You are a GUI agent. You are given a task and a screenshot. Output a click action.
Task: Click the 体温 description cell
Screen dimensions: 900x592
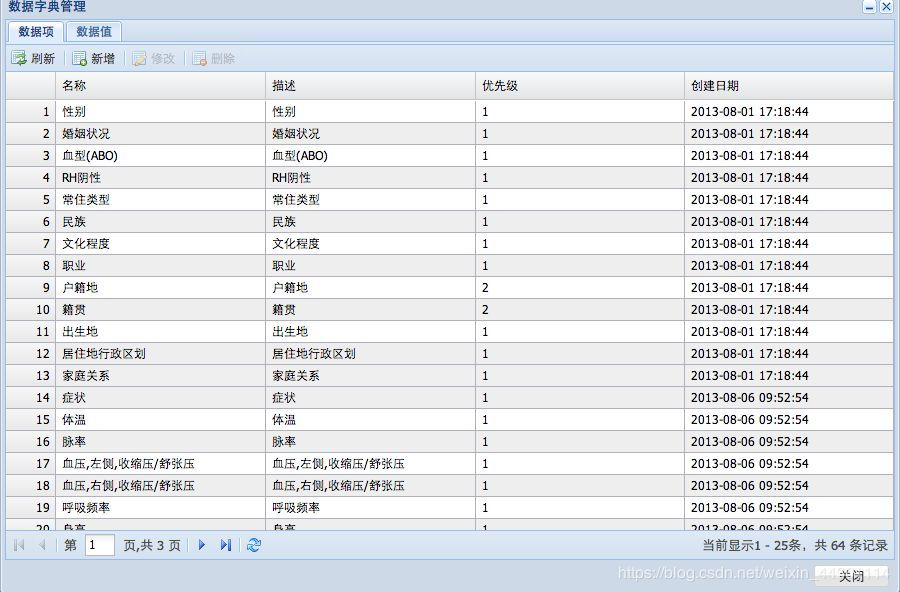tap(370, 420)
